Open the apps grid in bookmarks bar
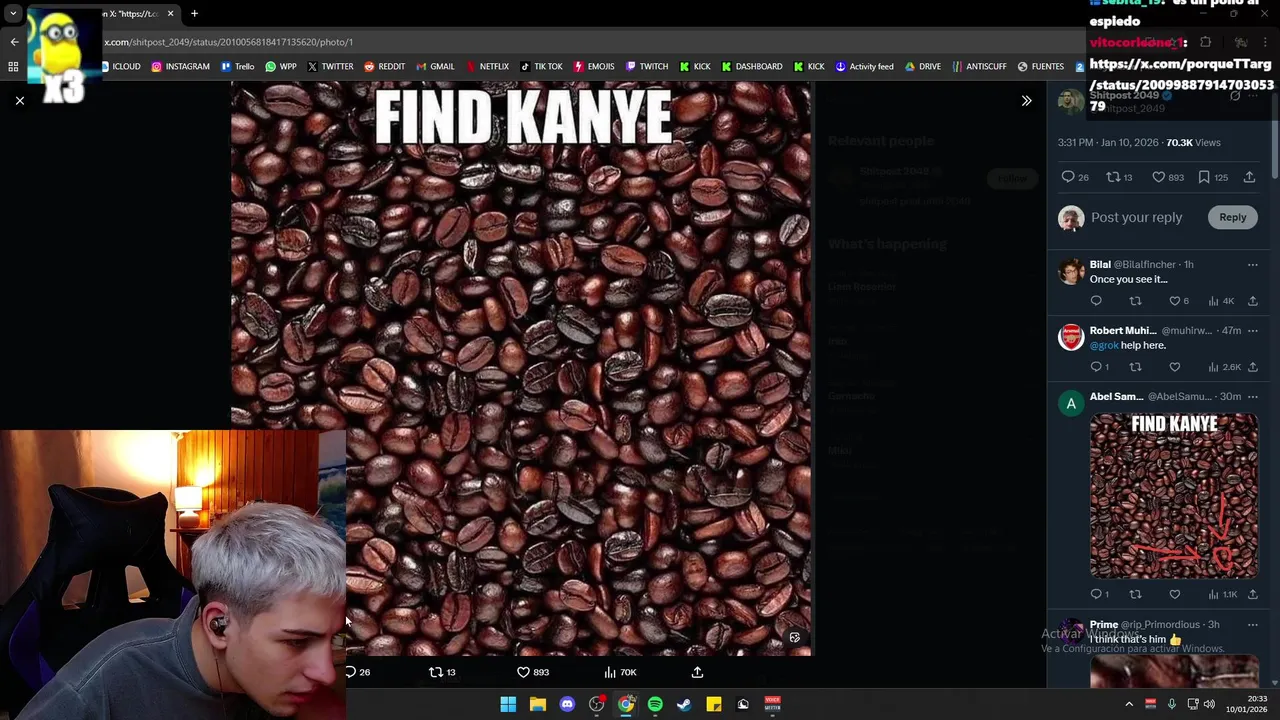The image size is (1280, 720). (13, 66)
